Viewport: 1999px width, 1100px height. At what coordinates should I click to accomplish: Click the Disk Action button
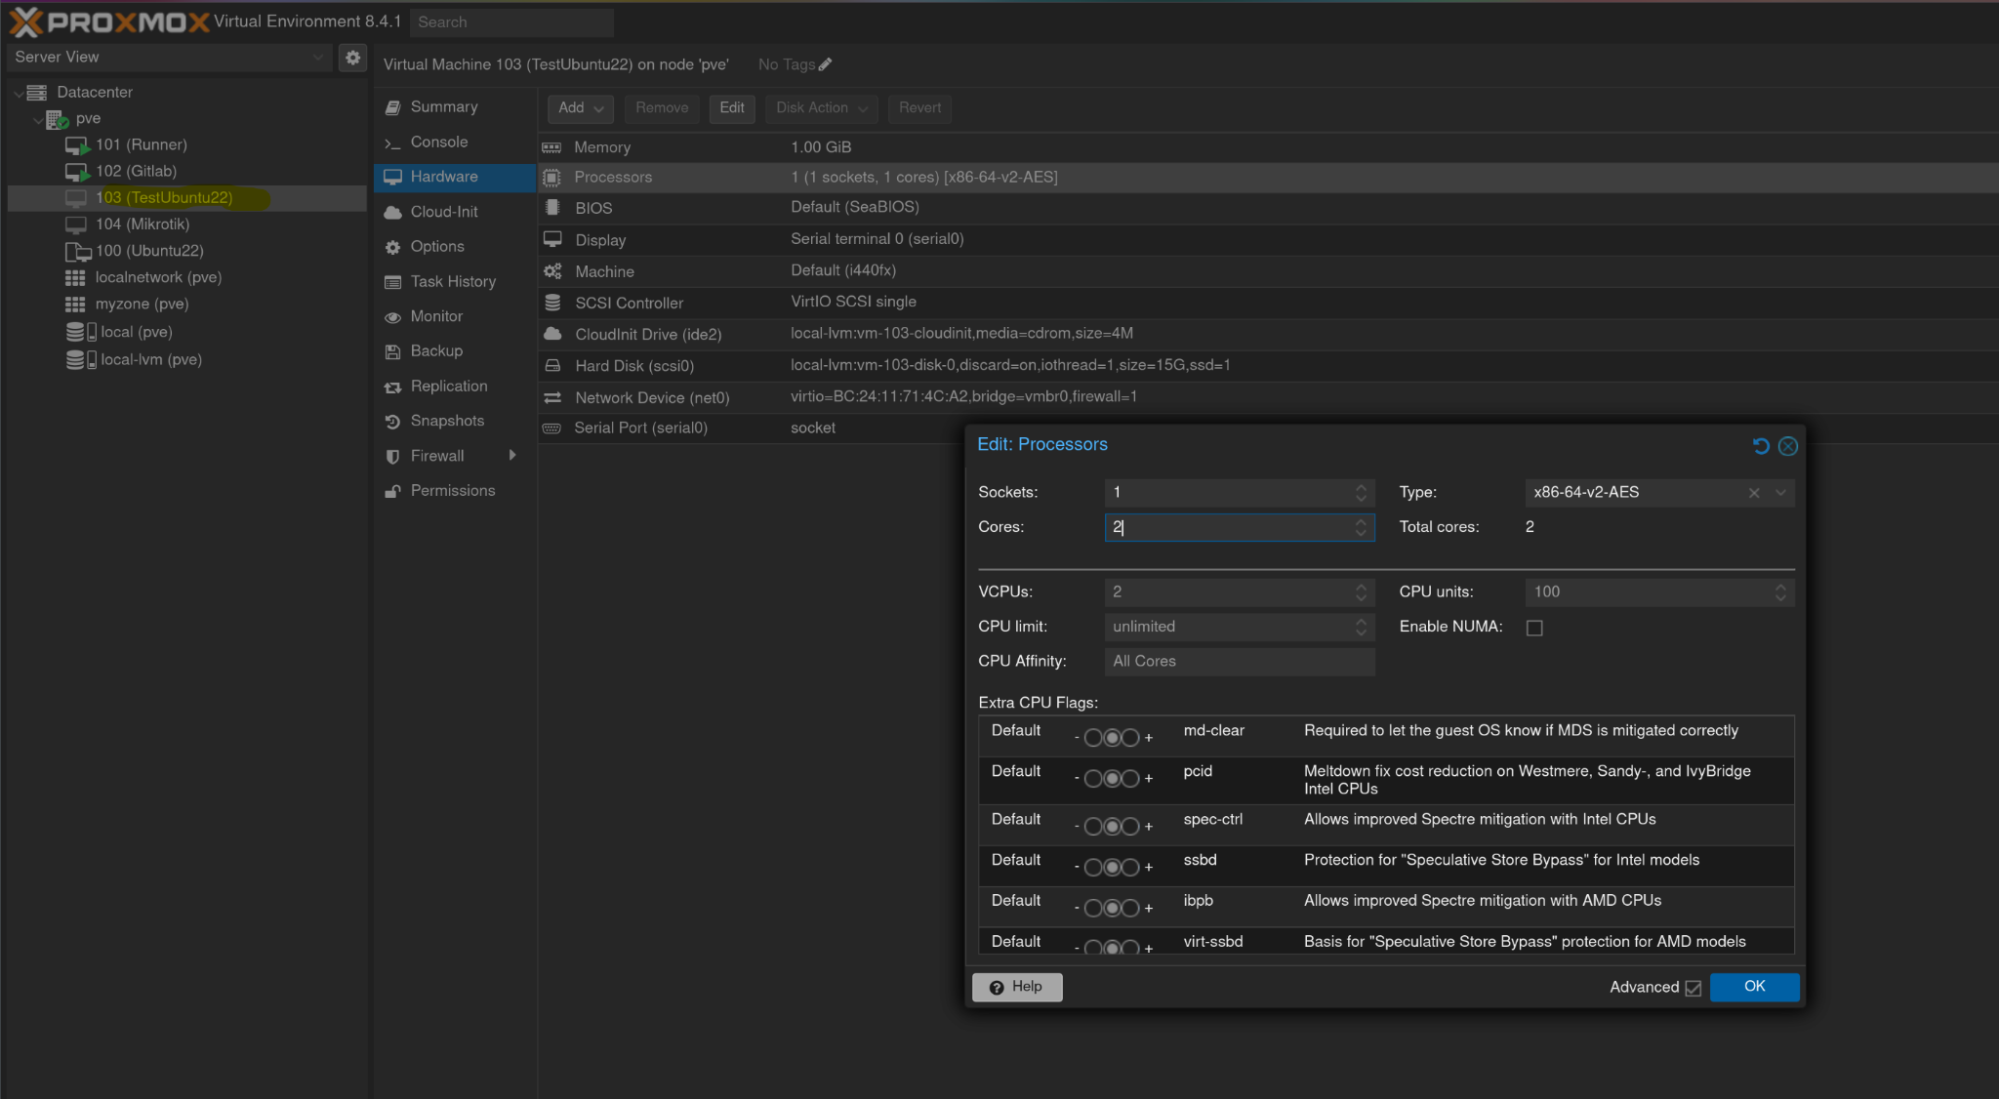tap(821, 108)
